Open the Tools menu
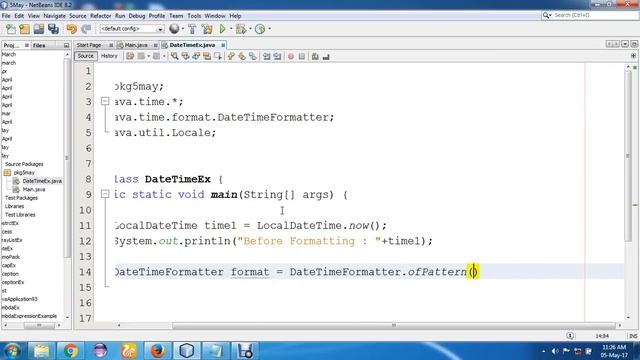 tap(194, 16)
